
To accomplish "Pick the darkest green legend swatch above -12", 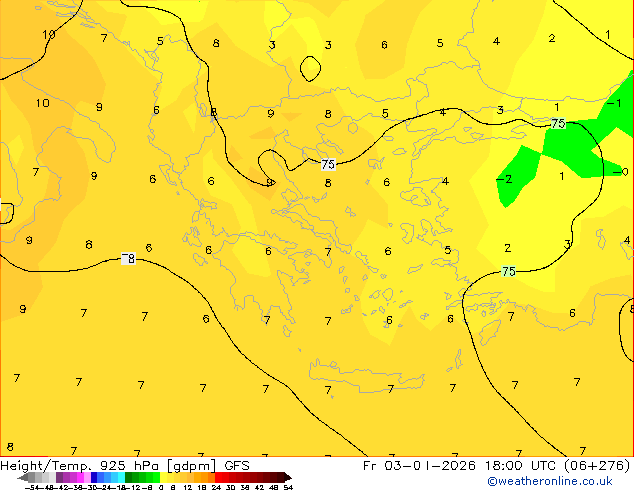I will pos(129,477).
